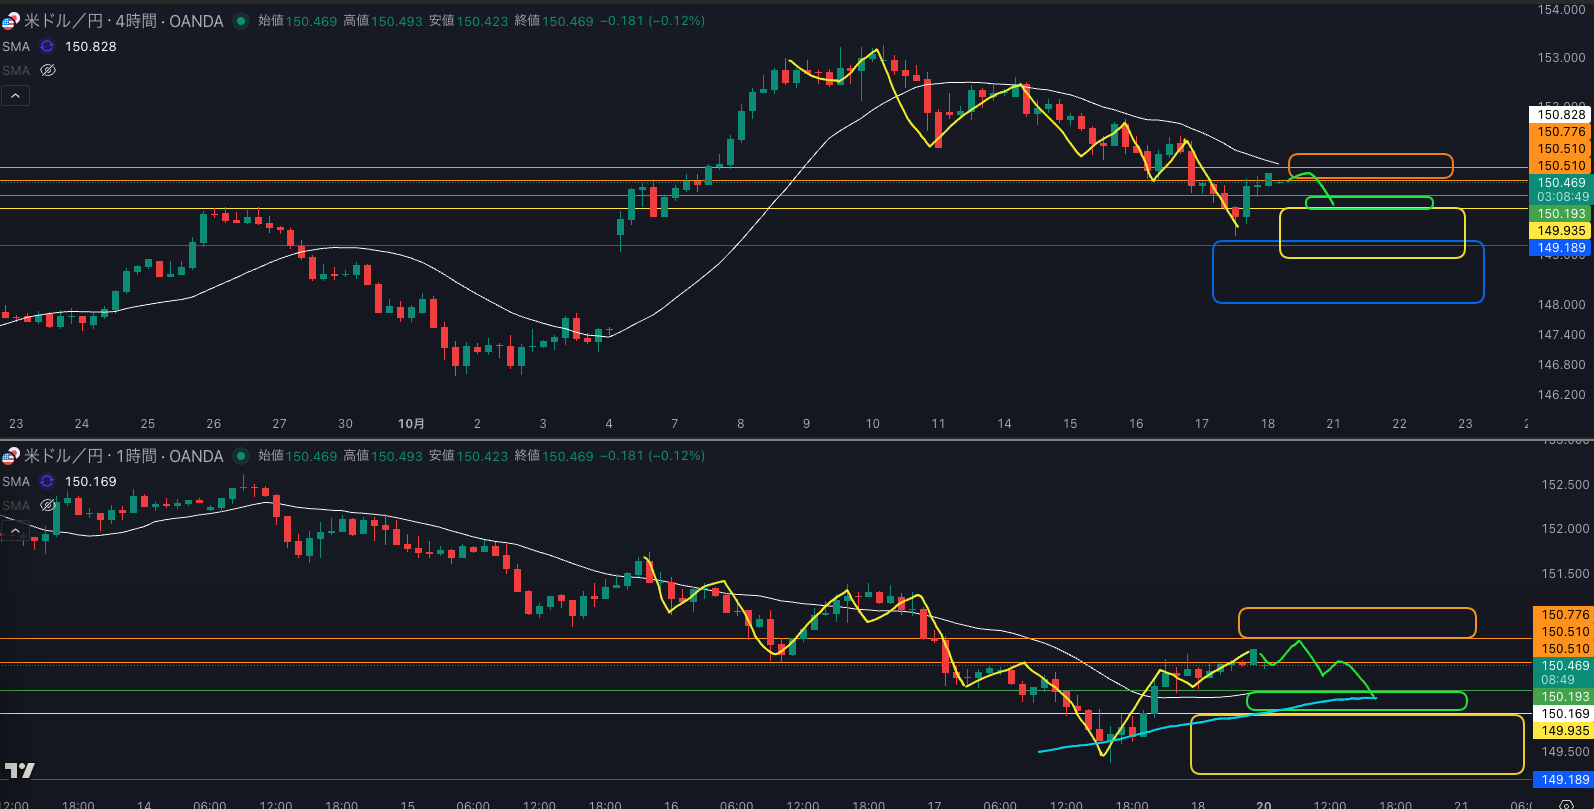Screen dimensions: 1594x809
Task: Click the purple SMA refresh icon on the 1-hour chart
Action: pyautogui.click(x=47, y=482)
